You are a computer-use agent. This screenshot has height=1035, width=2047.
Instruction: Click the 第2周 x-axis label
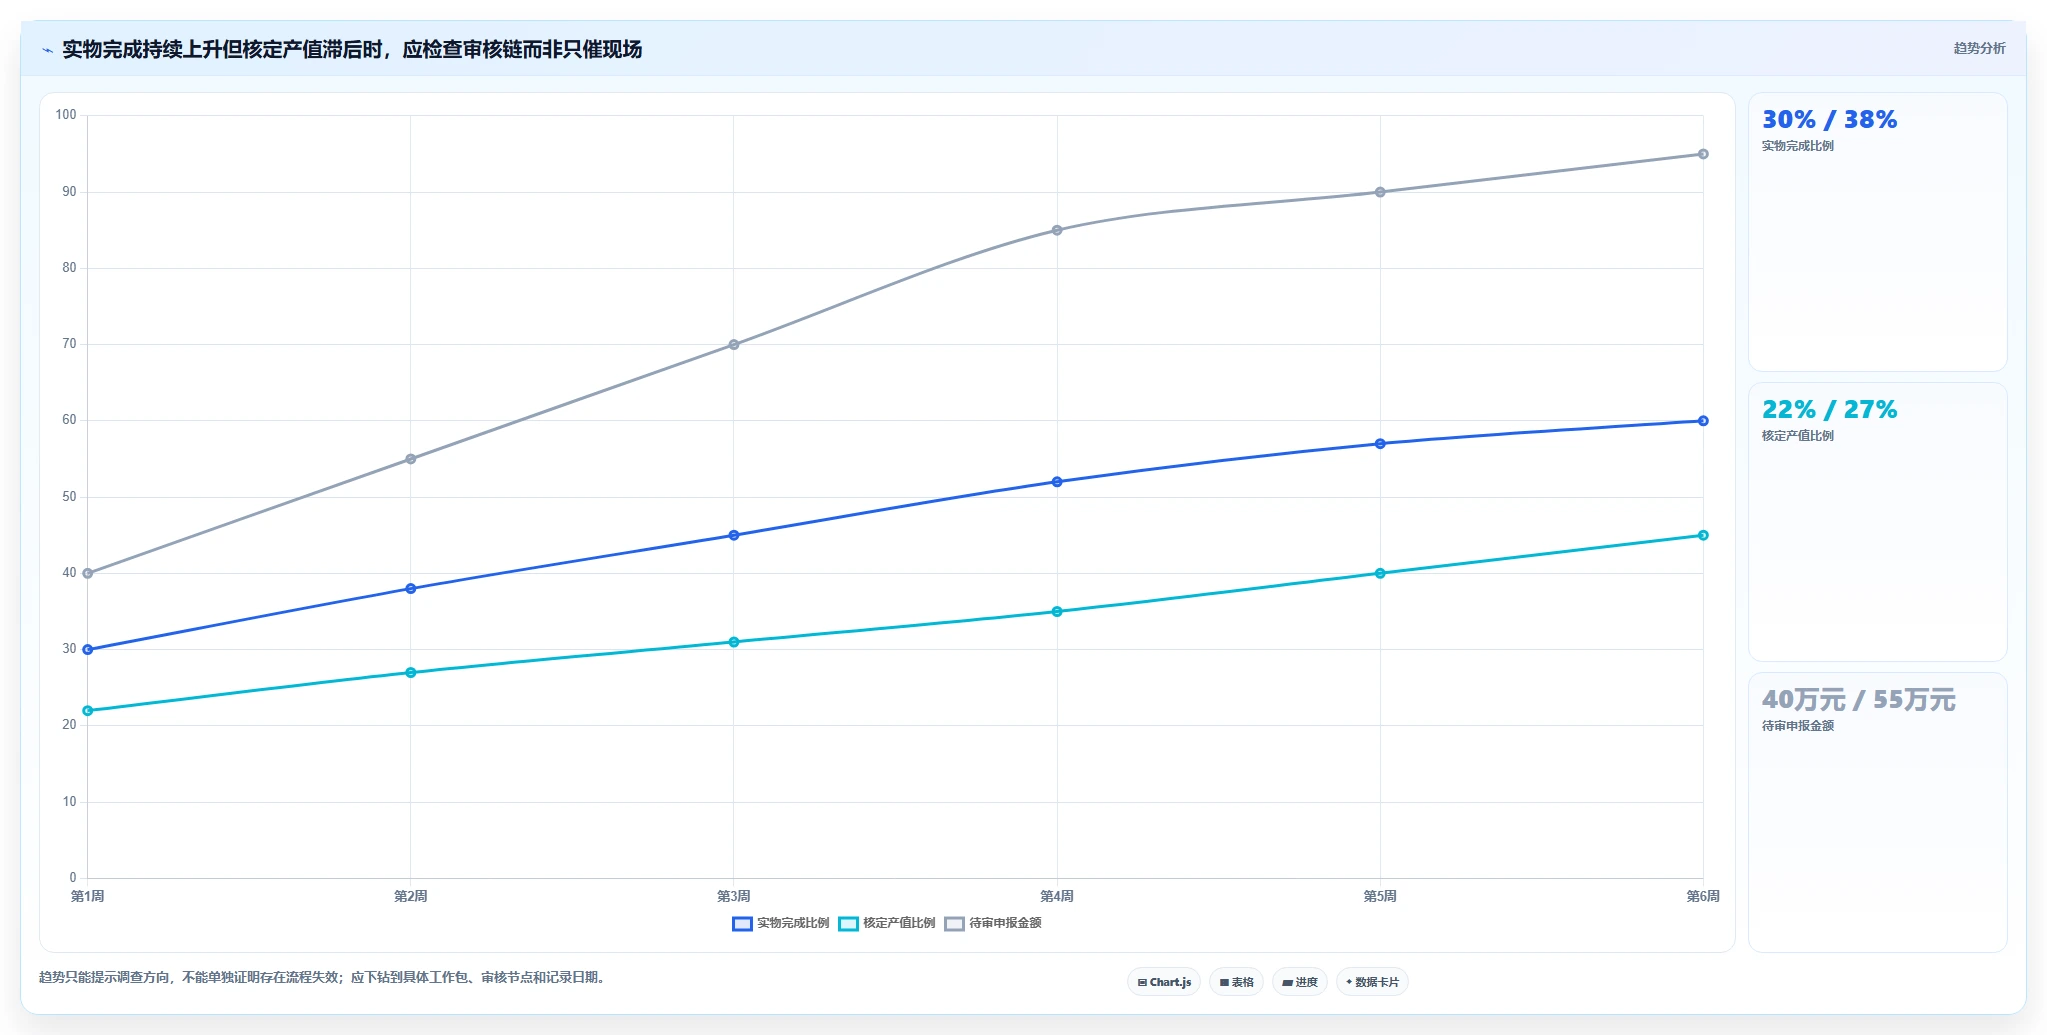(411, 896)
